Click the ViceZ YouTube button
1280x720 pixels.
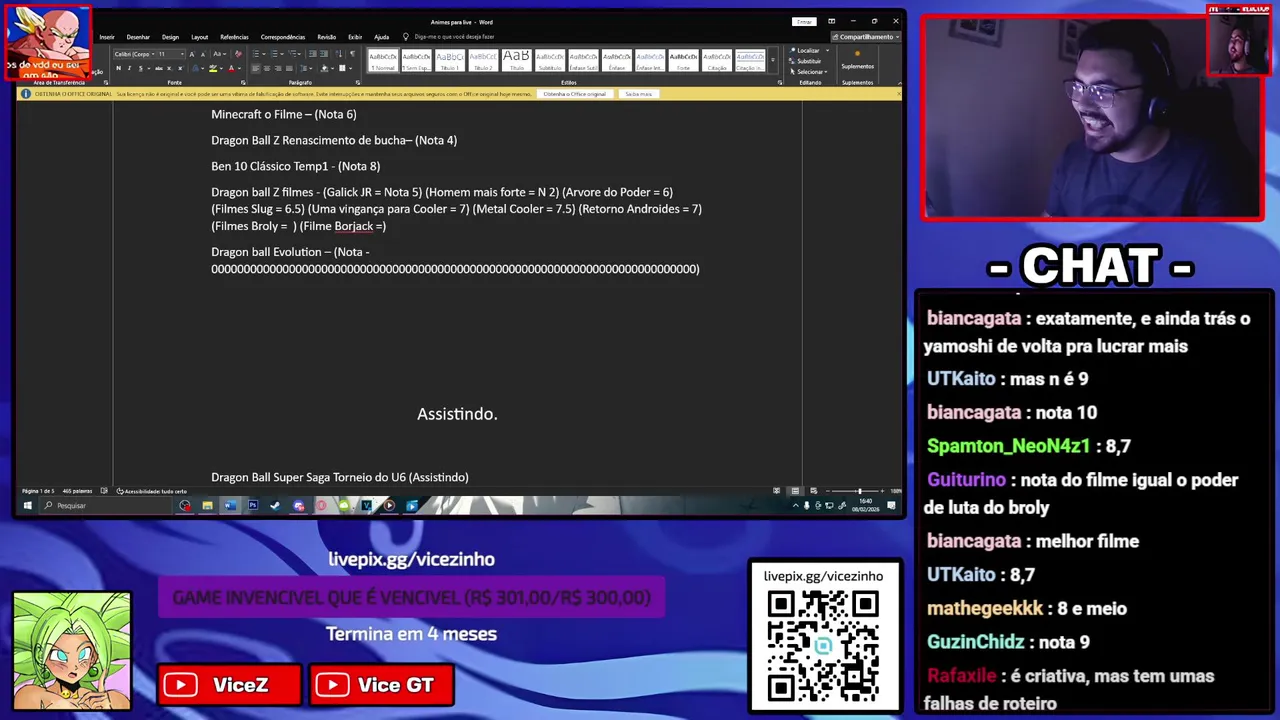point(229,685)
